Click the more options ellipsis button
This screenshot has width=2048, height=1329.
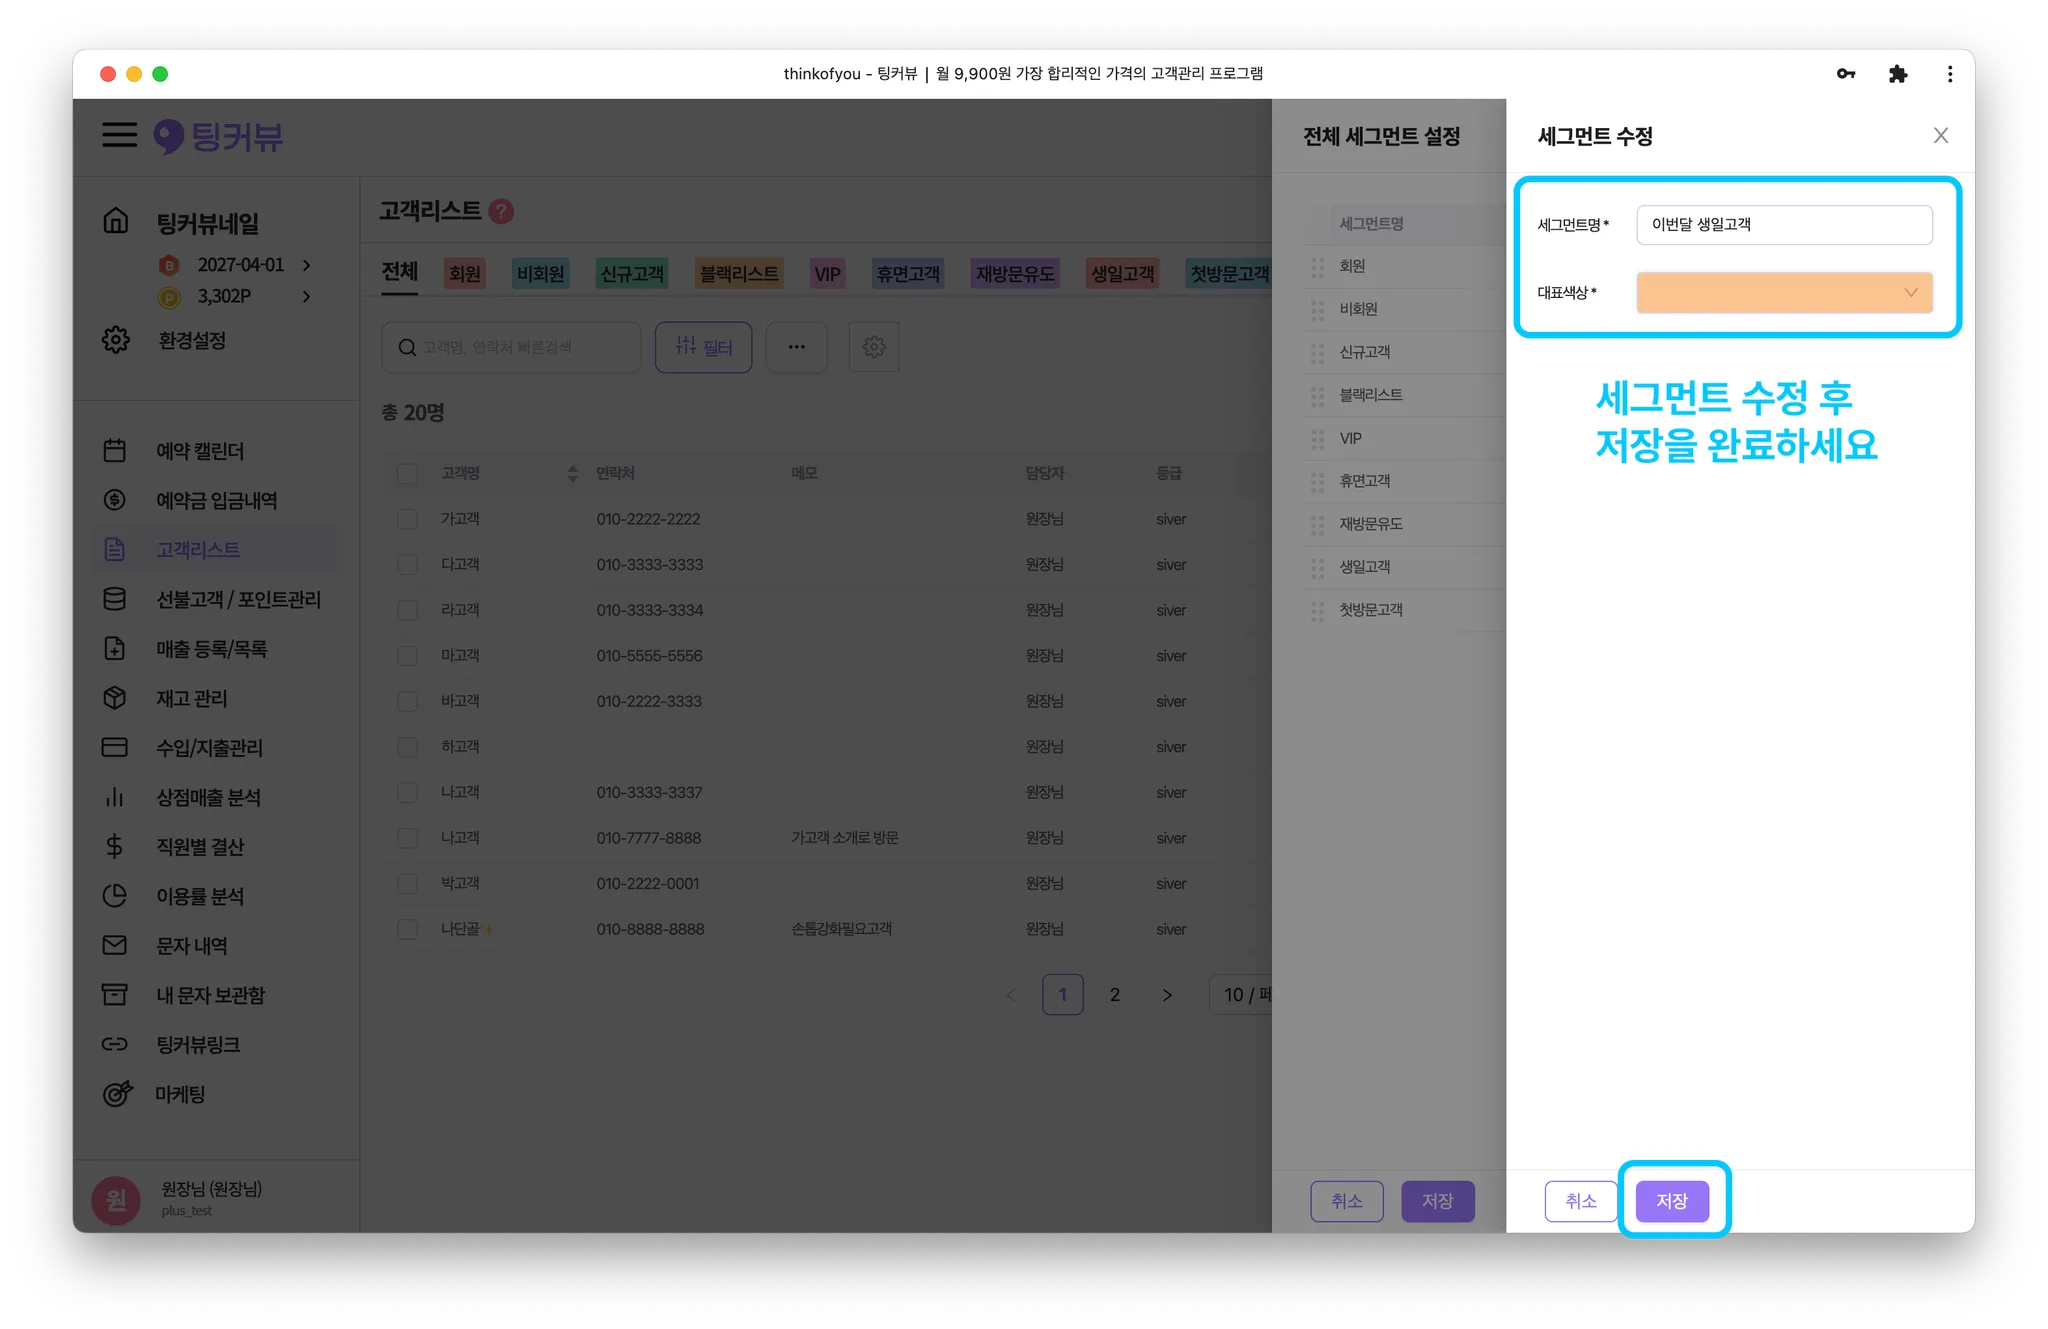point(796,347)
